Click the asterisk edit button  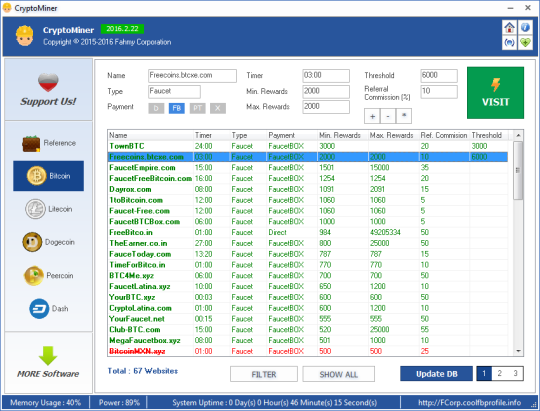click(x=404, y=116)
